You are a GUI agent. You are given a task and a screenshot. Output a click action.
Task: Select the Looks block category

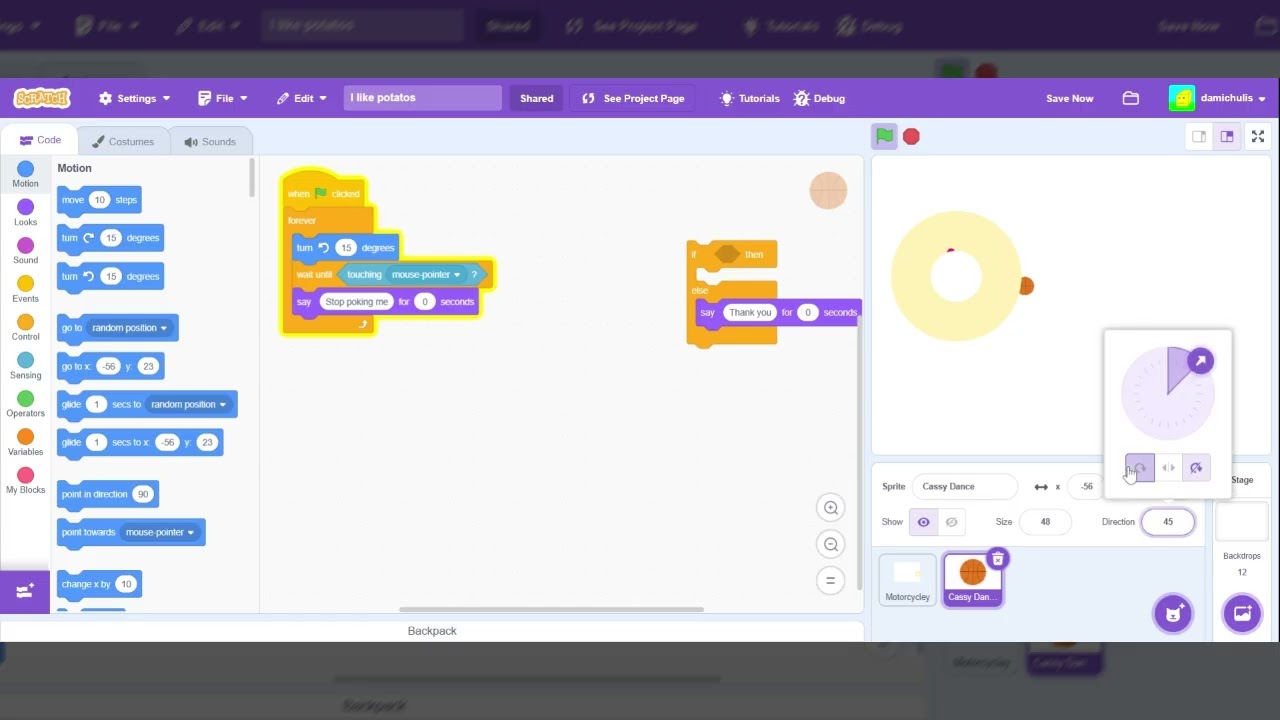[25, 213]
